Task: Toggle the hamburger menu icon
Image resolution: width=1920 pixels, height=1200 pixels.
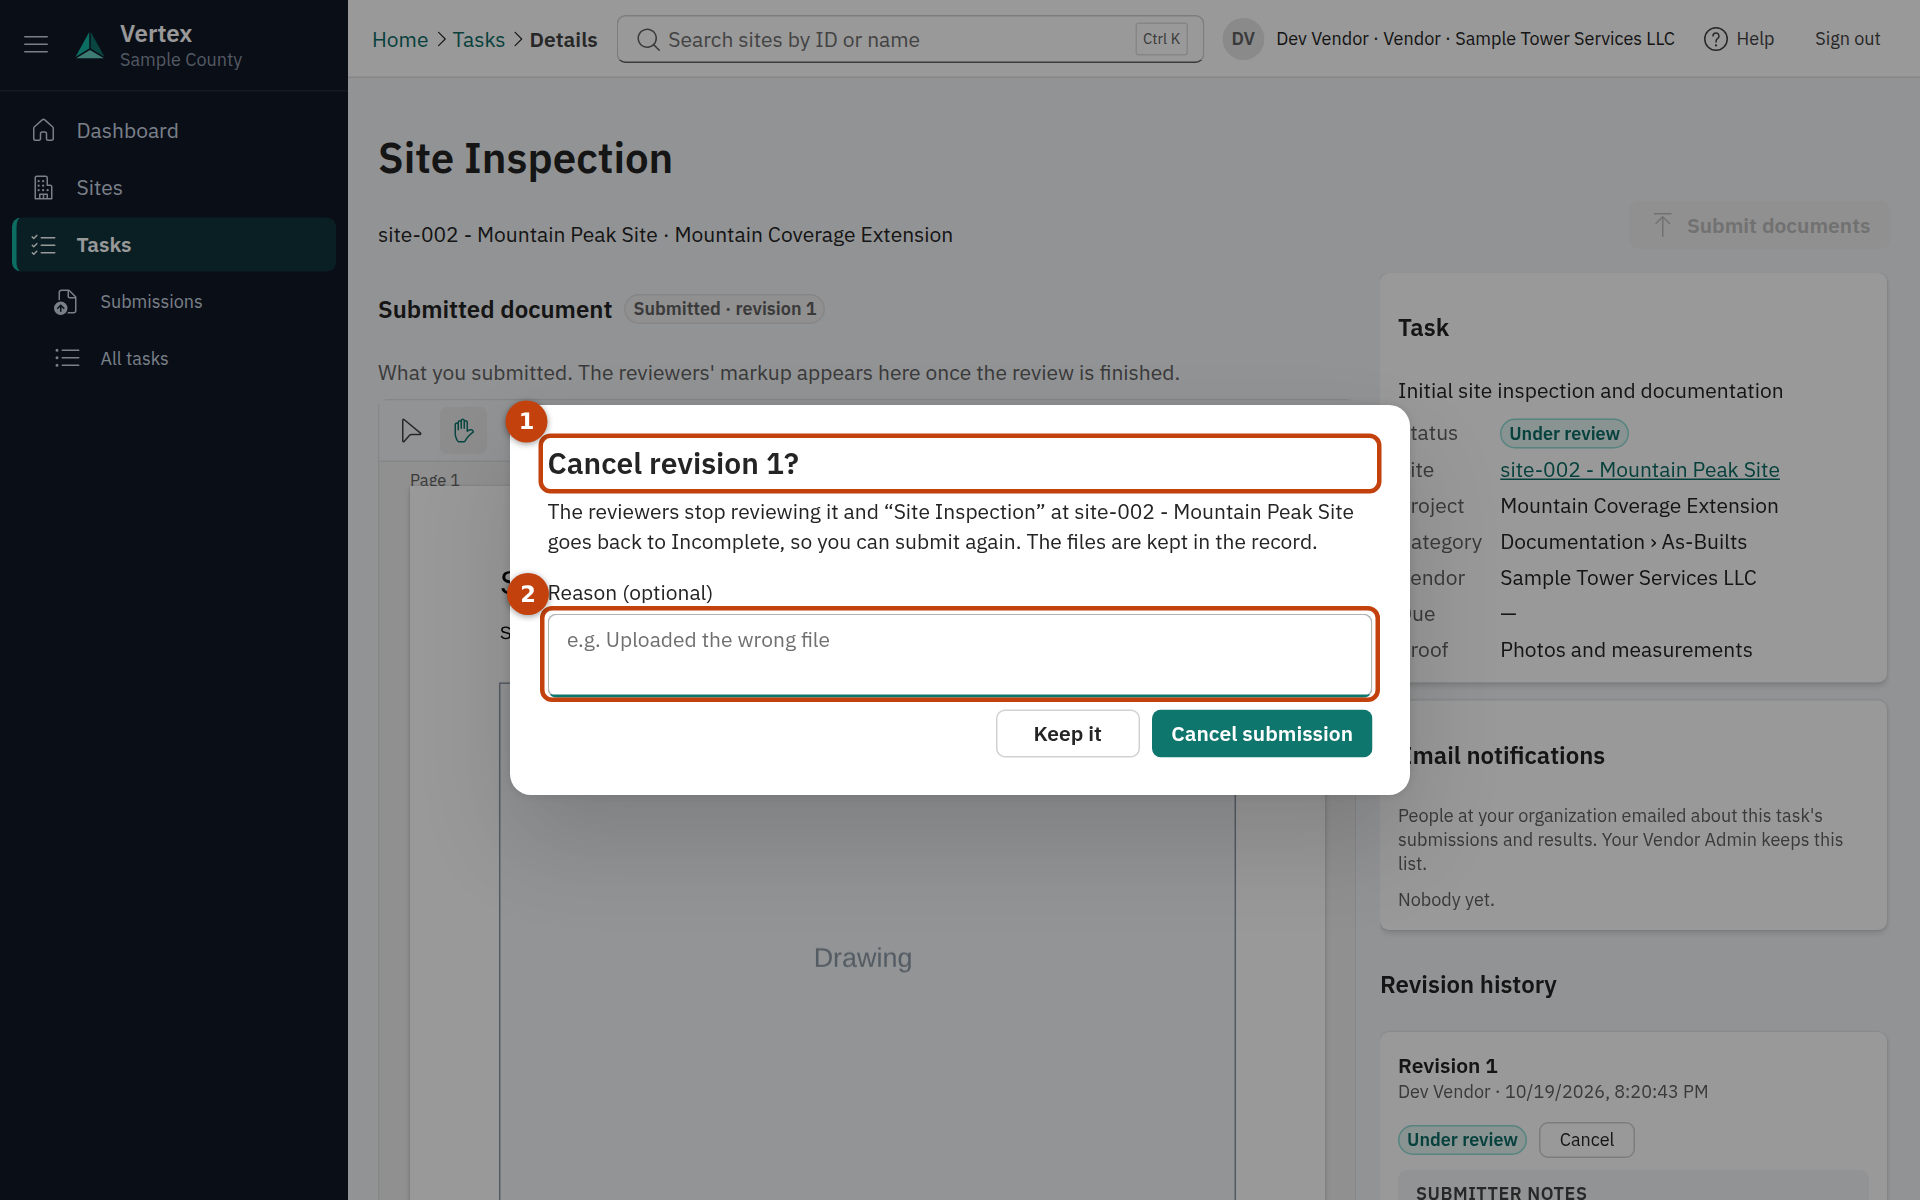Action: pyautogui.click(x=36, y=44)
